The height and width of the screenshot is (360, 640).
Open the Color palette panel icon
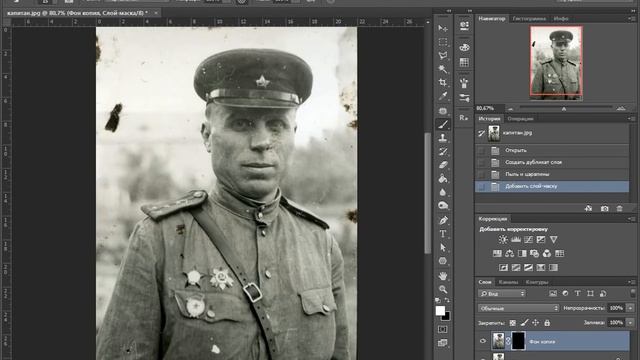[x=464, y=47]
